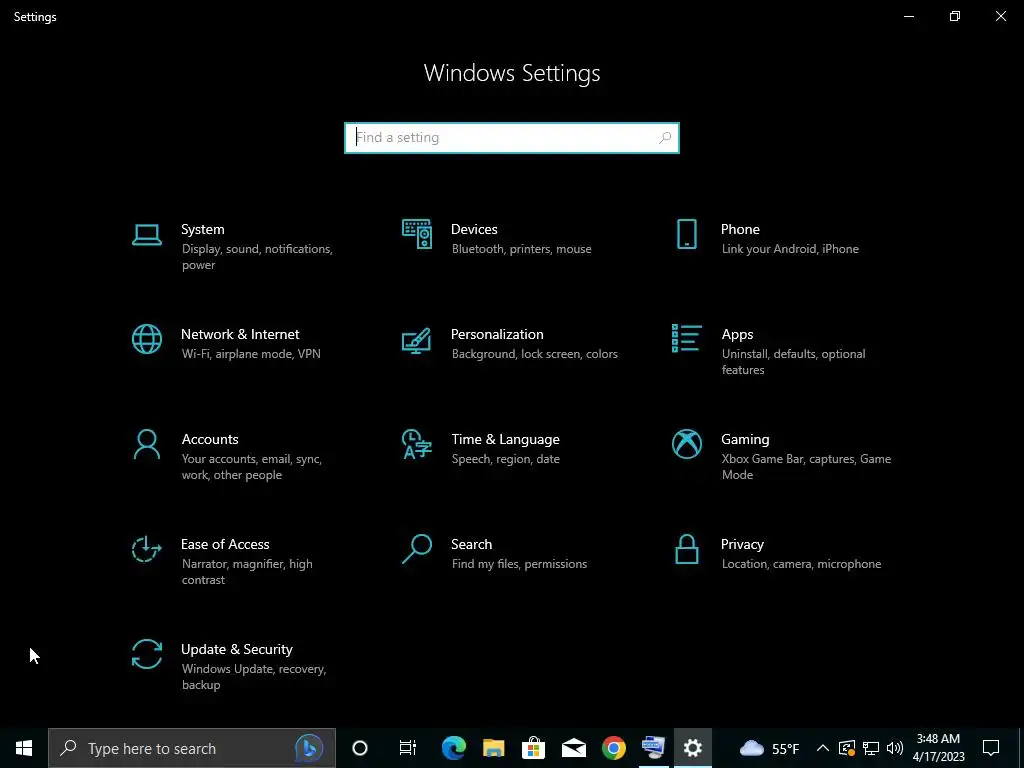The width and height of the screenshot is (1024, 768).
Task: Switch to the computer monitor app beside Chrome
Action: point(653,748)
